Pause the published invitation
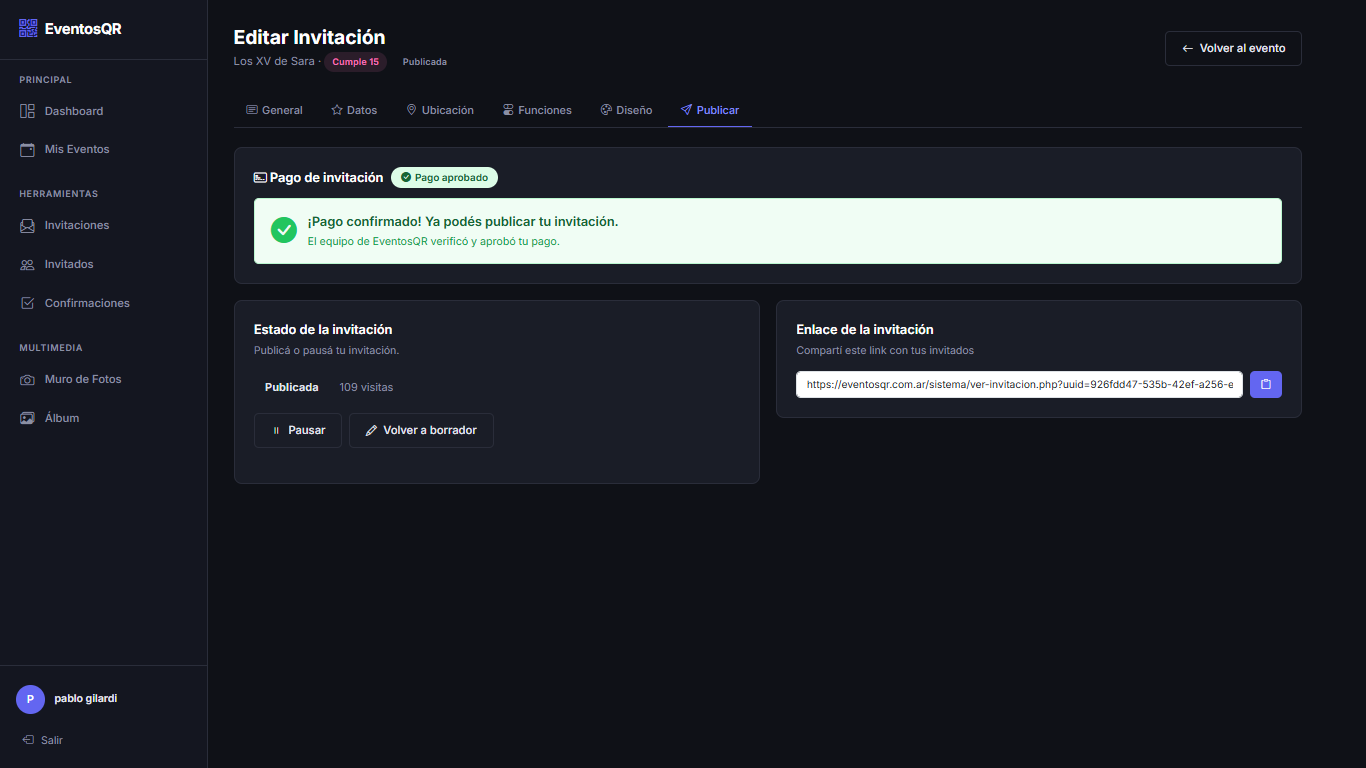 click(298, 430)
